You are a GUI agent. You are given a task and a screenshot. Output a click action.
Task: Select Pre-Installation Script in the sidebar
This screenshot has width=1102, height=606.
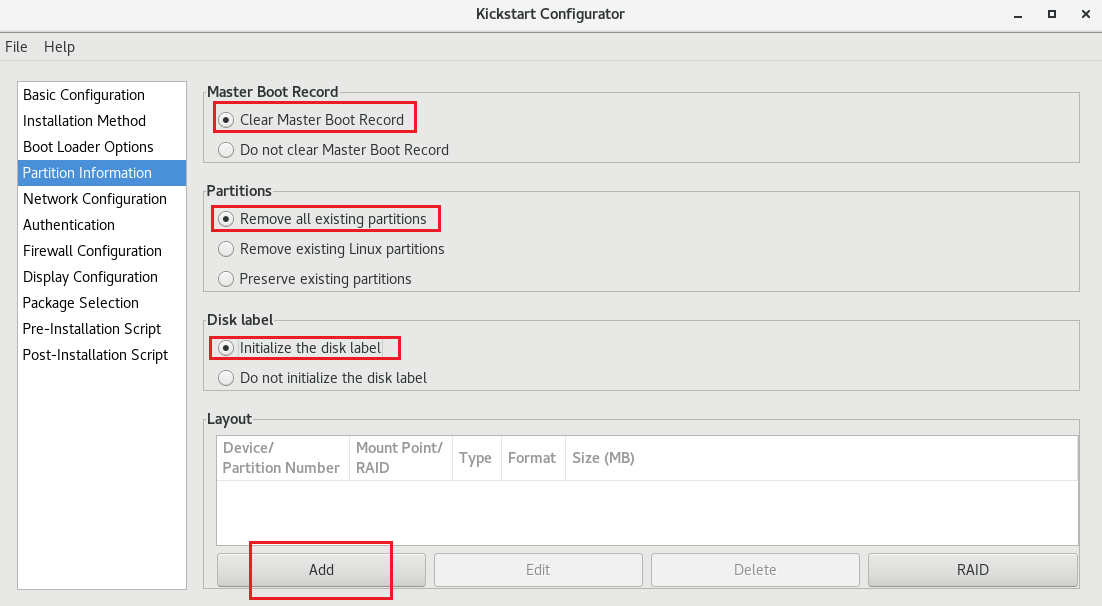(91, 328)
